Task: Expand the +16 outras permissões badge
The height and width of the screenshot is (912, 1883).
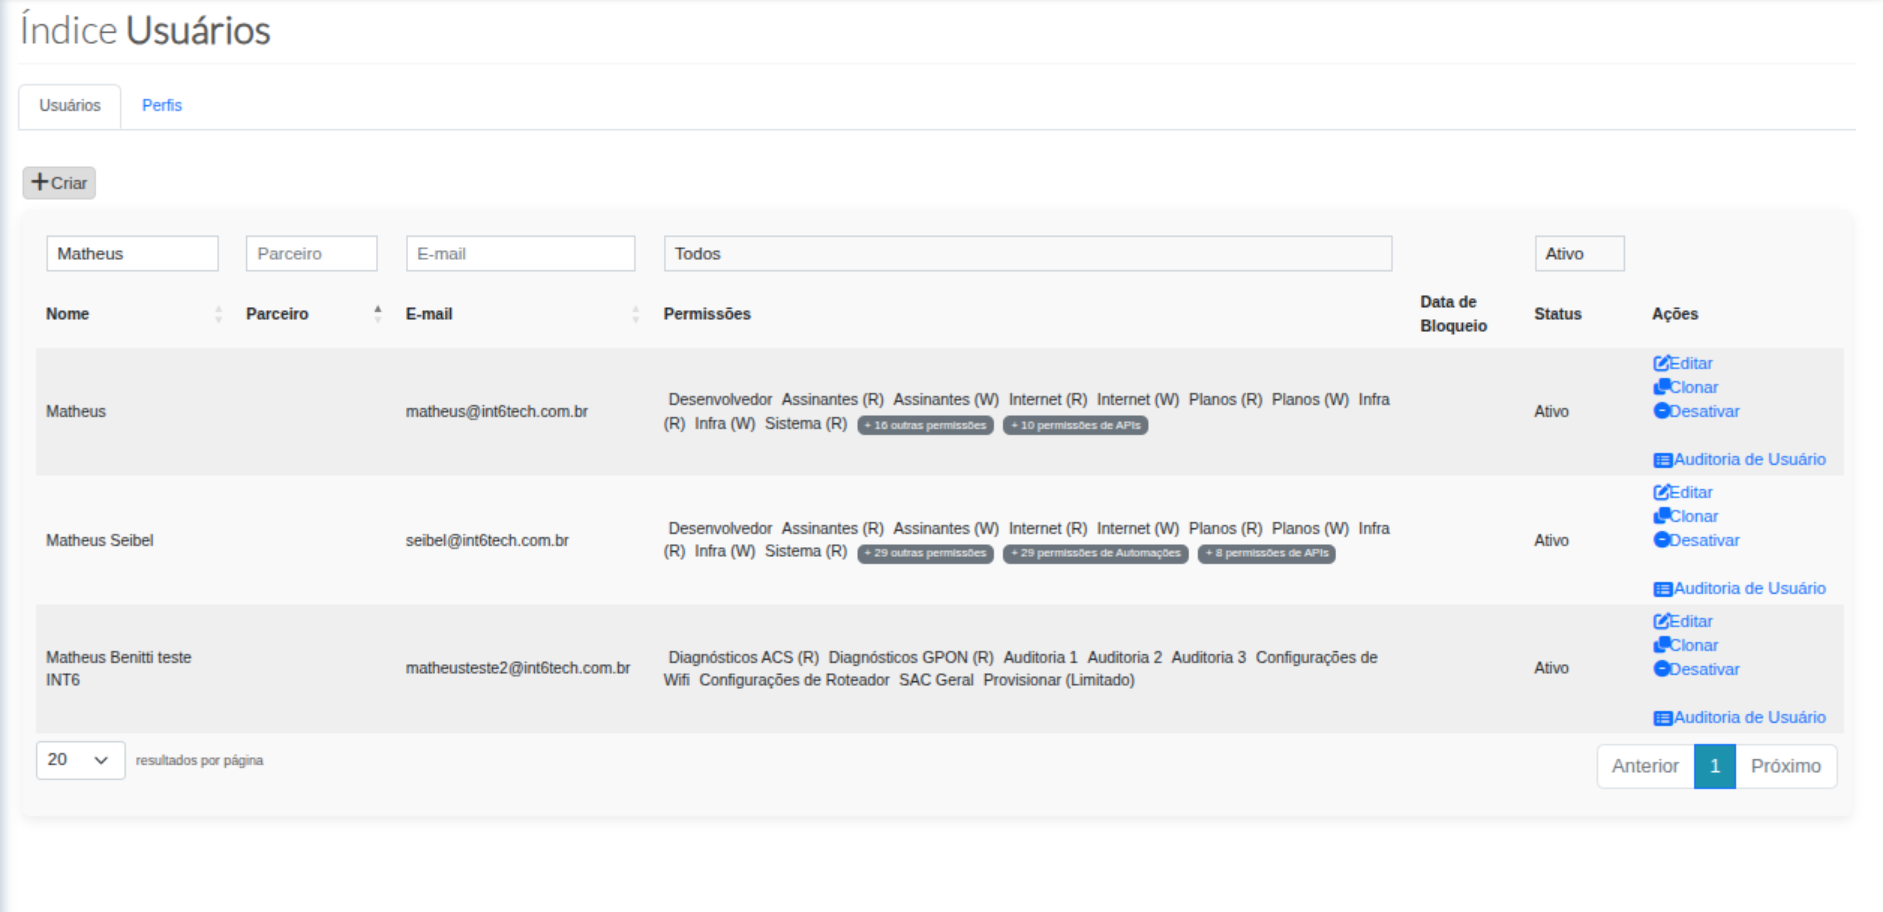Action: tap(925, 425)
